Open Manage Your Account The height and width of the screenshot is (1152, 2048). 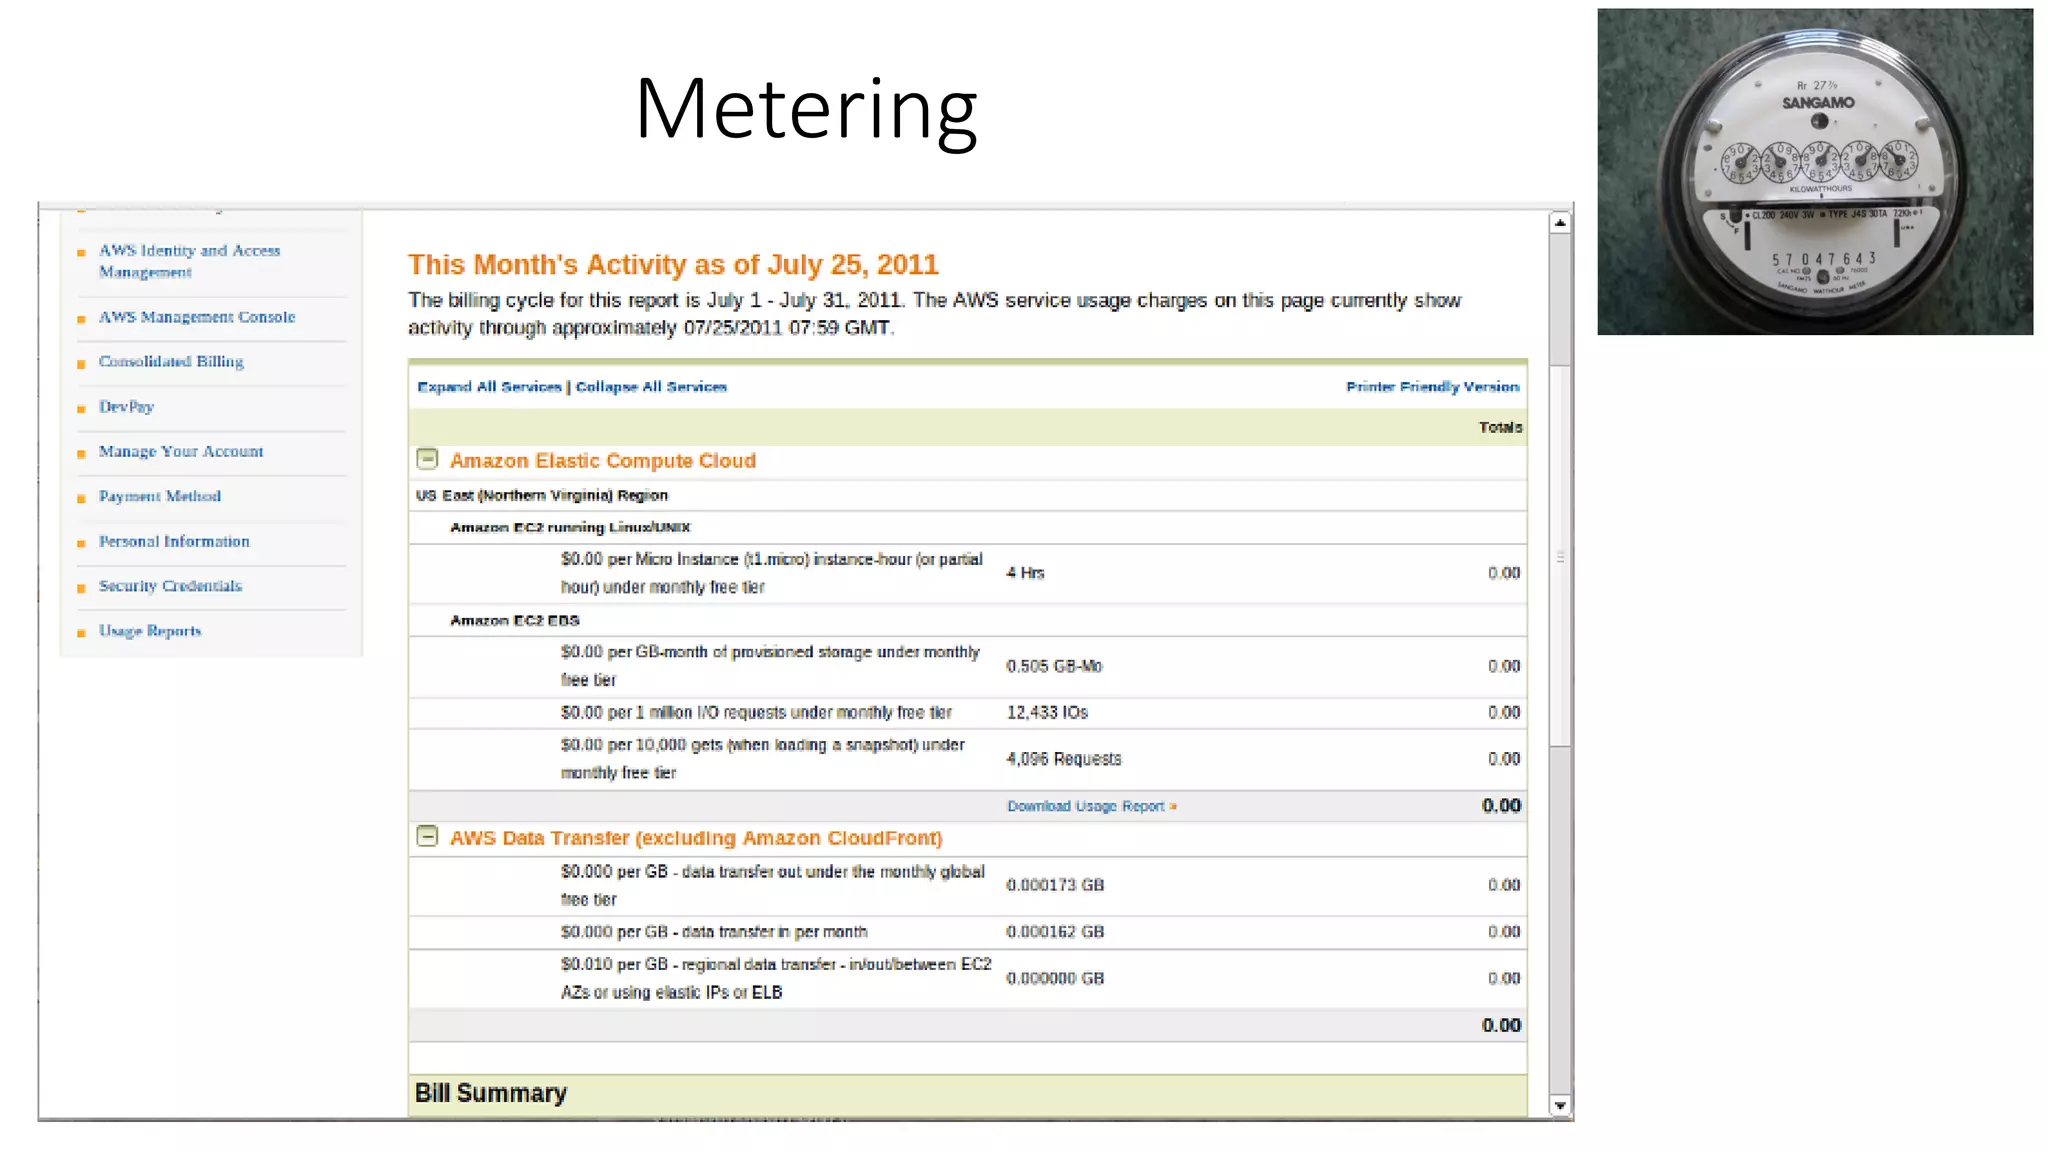pos(181,451)
